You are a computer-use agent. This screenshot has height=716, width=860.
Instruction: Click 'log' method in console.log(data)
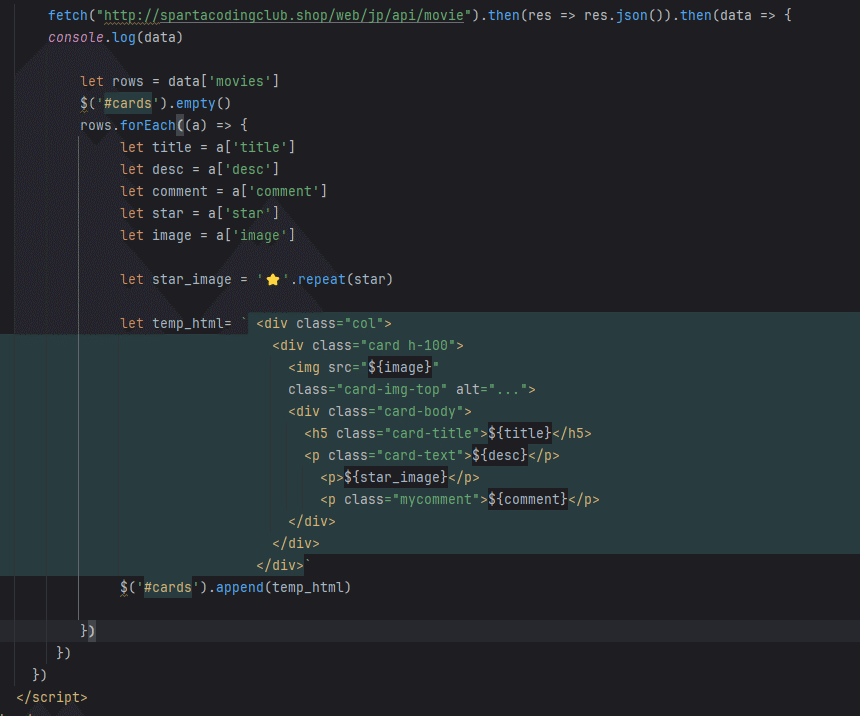(124, 37)
